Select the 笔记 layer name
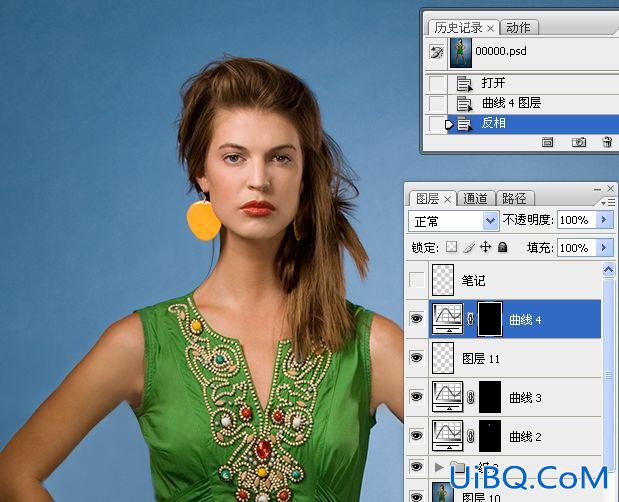This screenshot has height=502, width=619. click(x=473, y=281)
